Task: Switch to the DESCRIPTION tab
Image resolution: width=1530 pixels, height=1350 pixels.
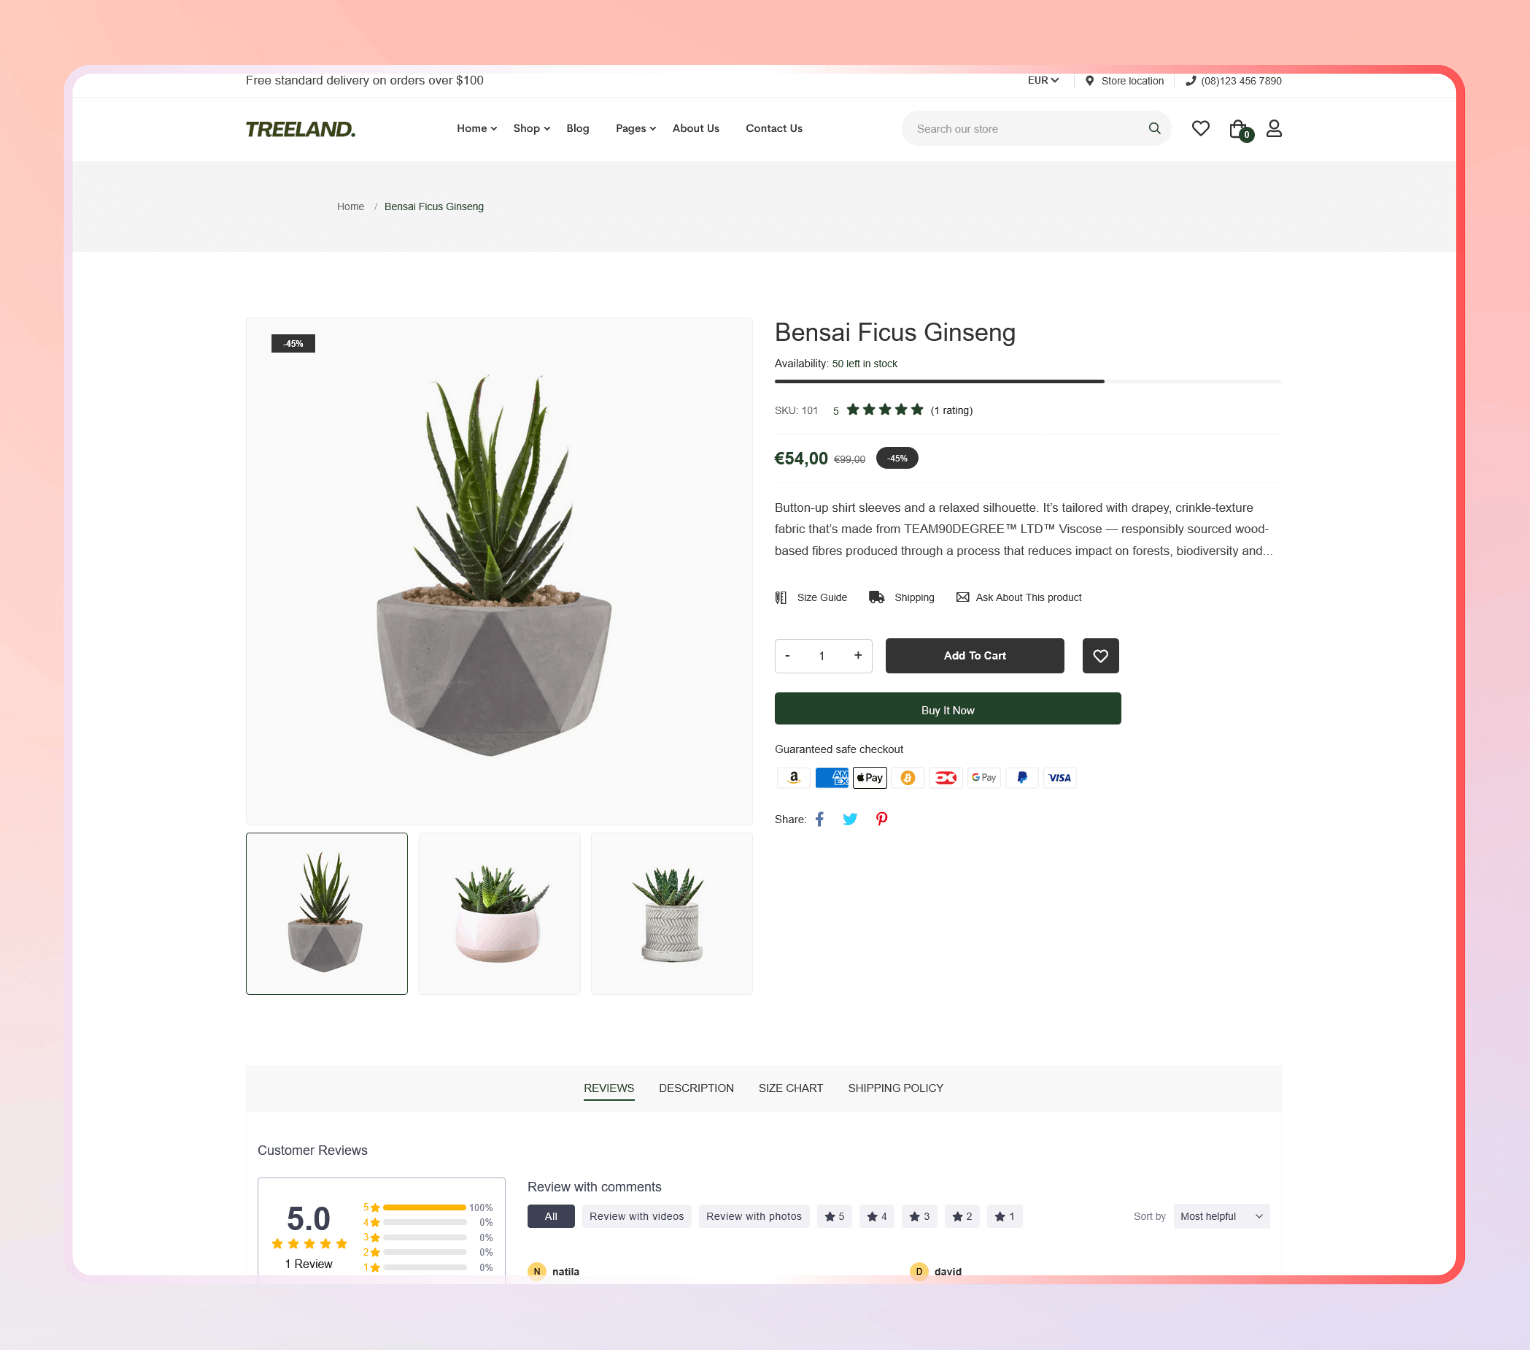Action: (x=696, y=1088)
